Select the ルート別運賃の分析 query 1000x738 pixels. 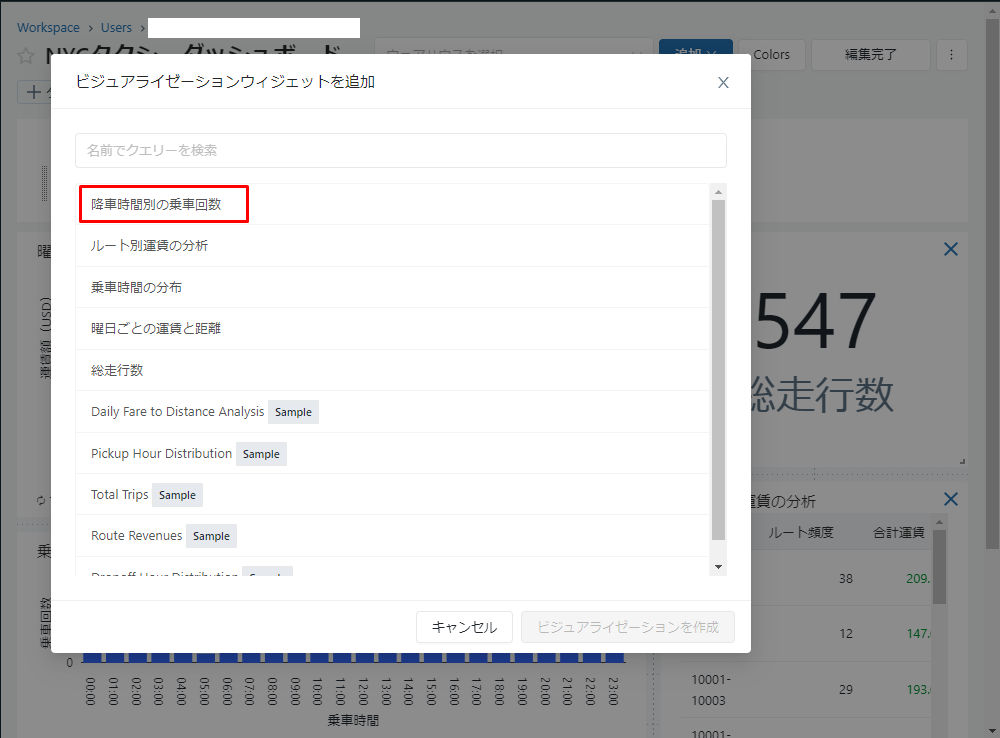point(149,245)
